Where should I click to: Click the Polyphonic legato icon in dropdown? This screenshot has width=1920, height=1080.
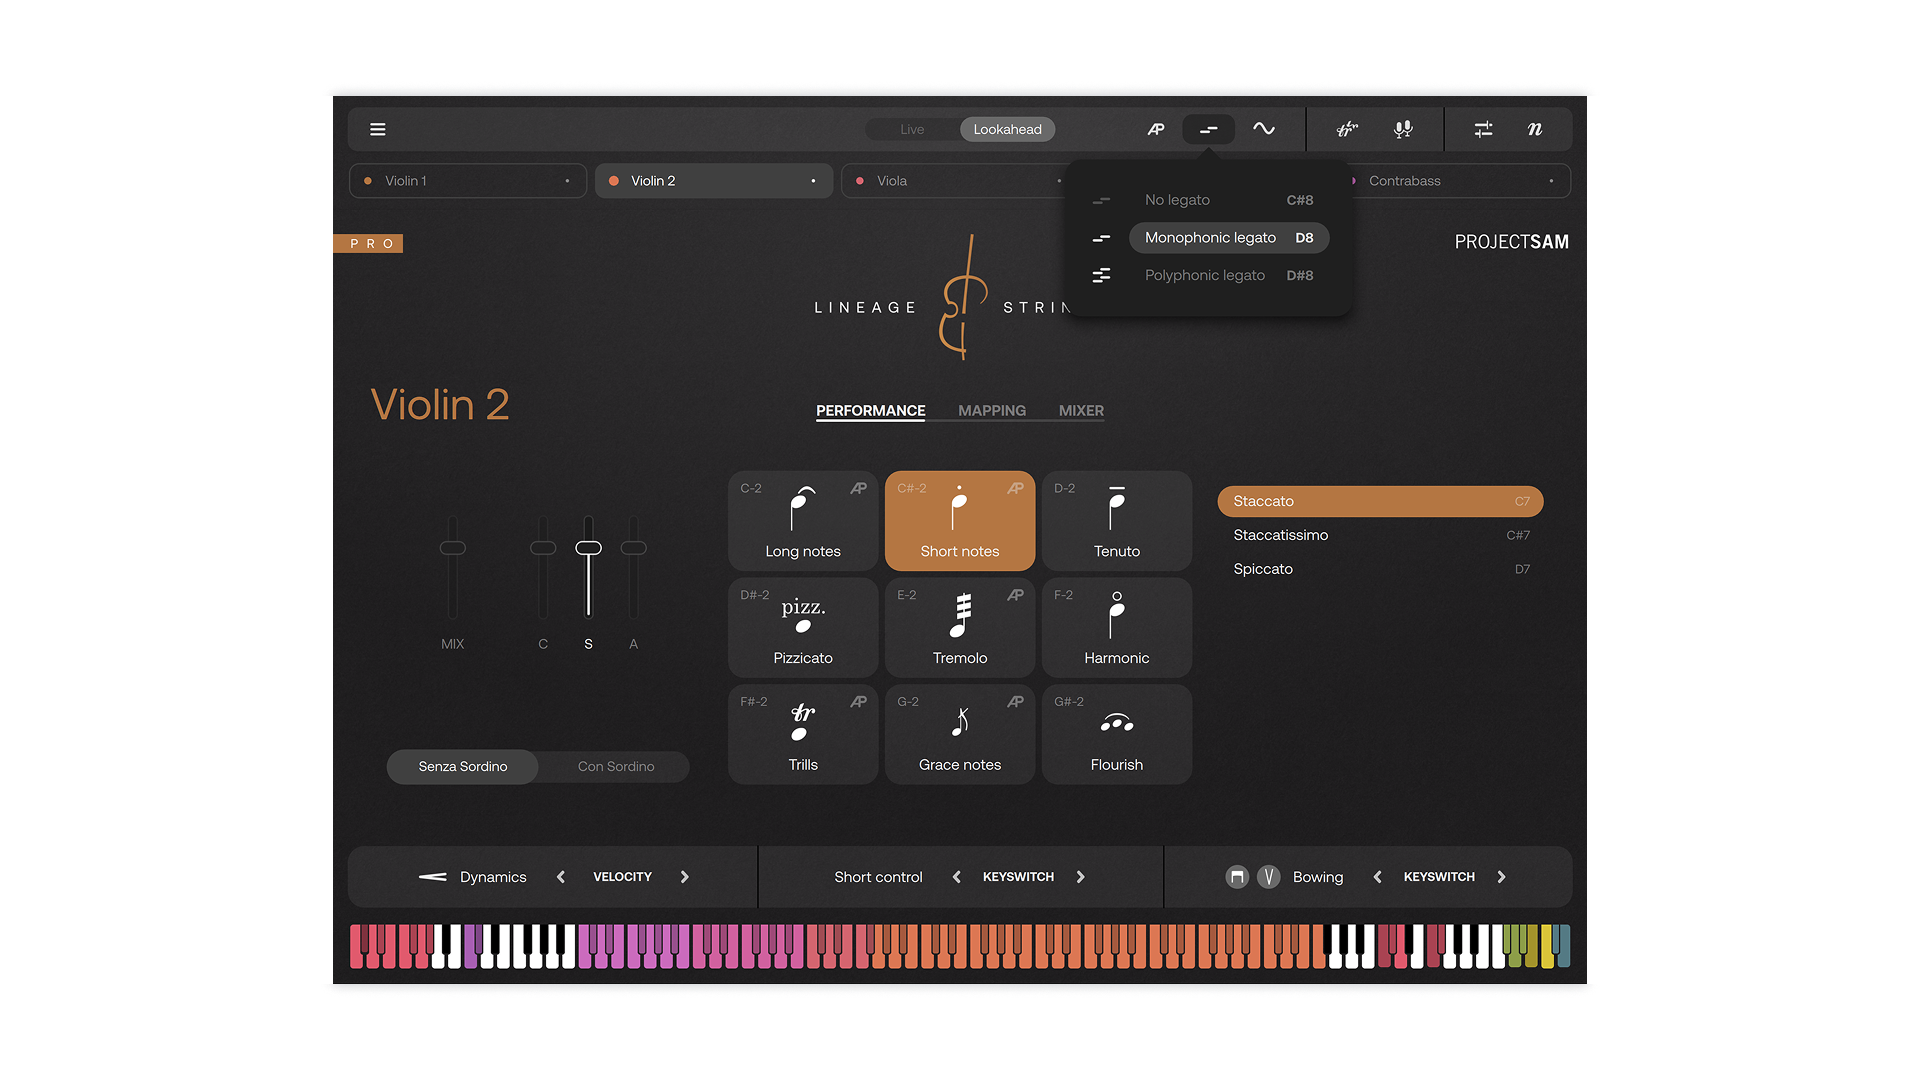point(1101,275)
